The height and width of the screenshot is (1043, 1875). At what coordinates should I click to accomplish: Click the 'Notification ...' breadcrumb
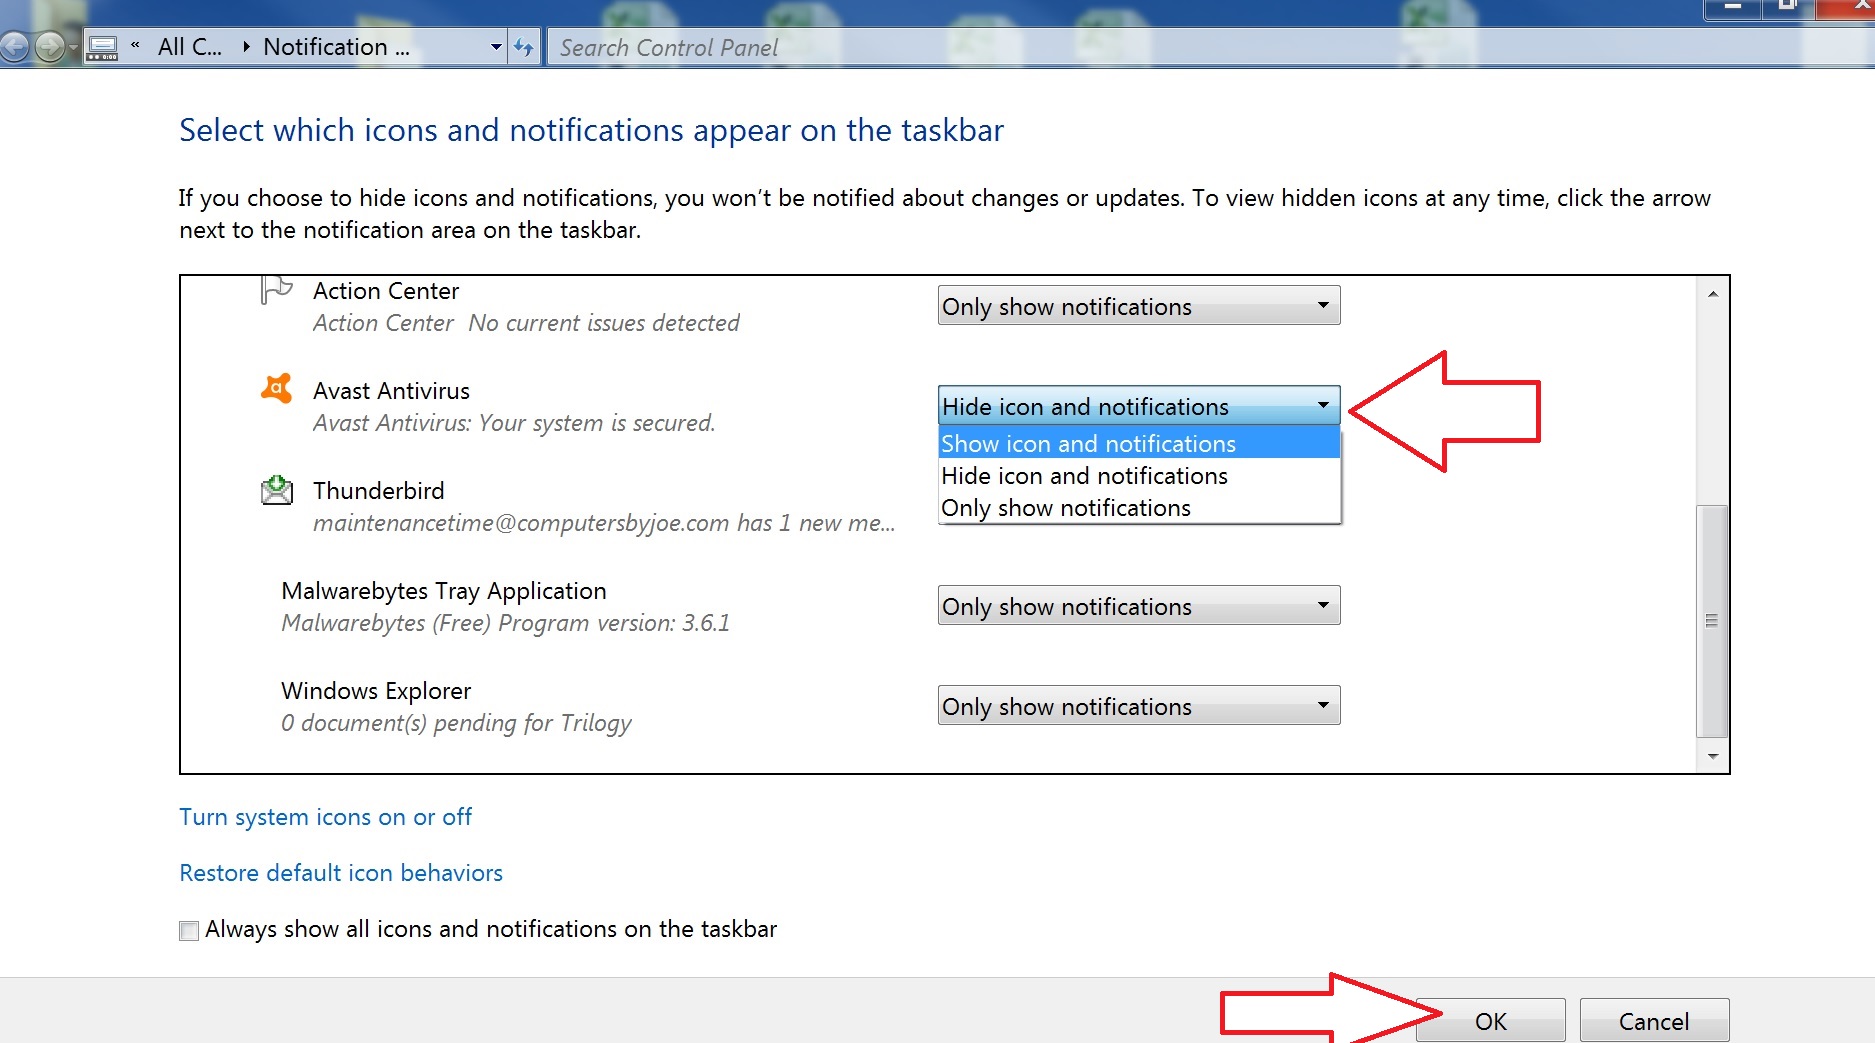(x=336, y=47)
